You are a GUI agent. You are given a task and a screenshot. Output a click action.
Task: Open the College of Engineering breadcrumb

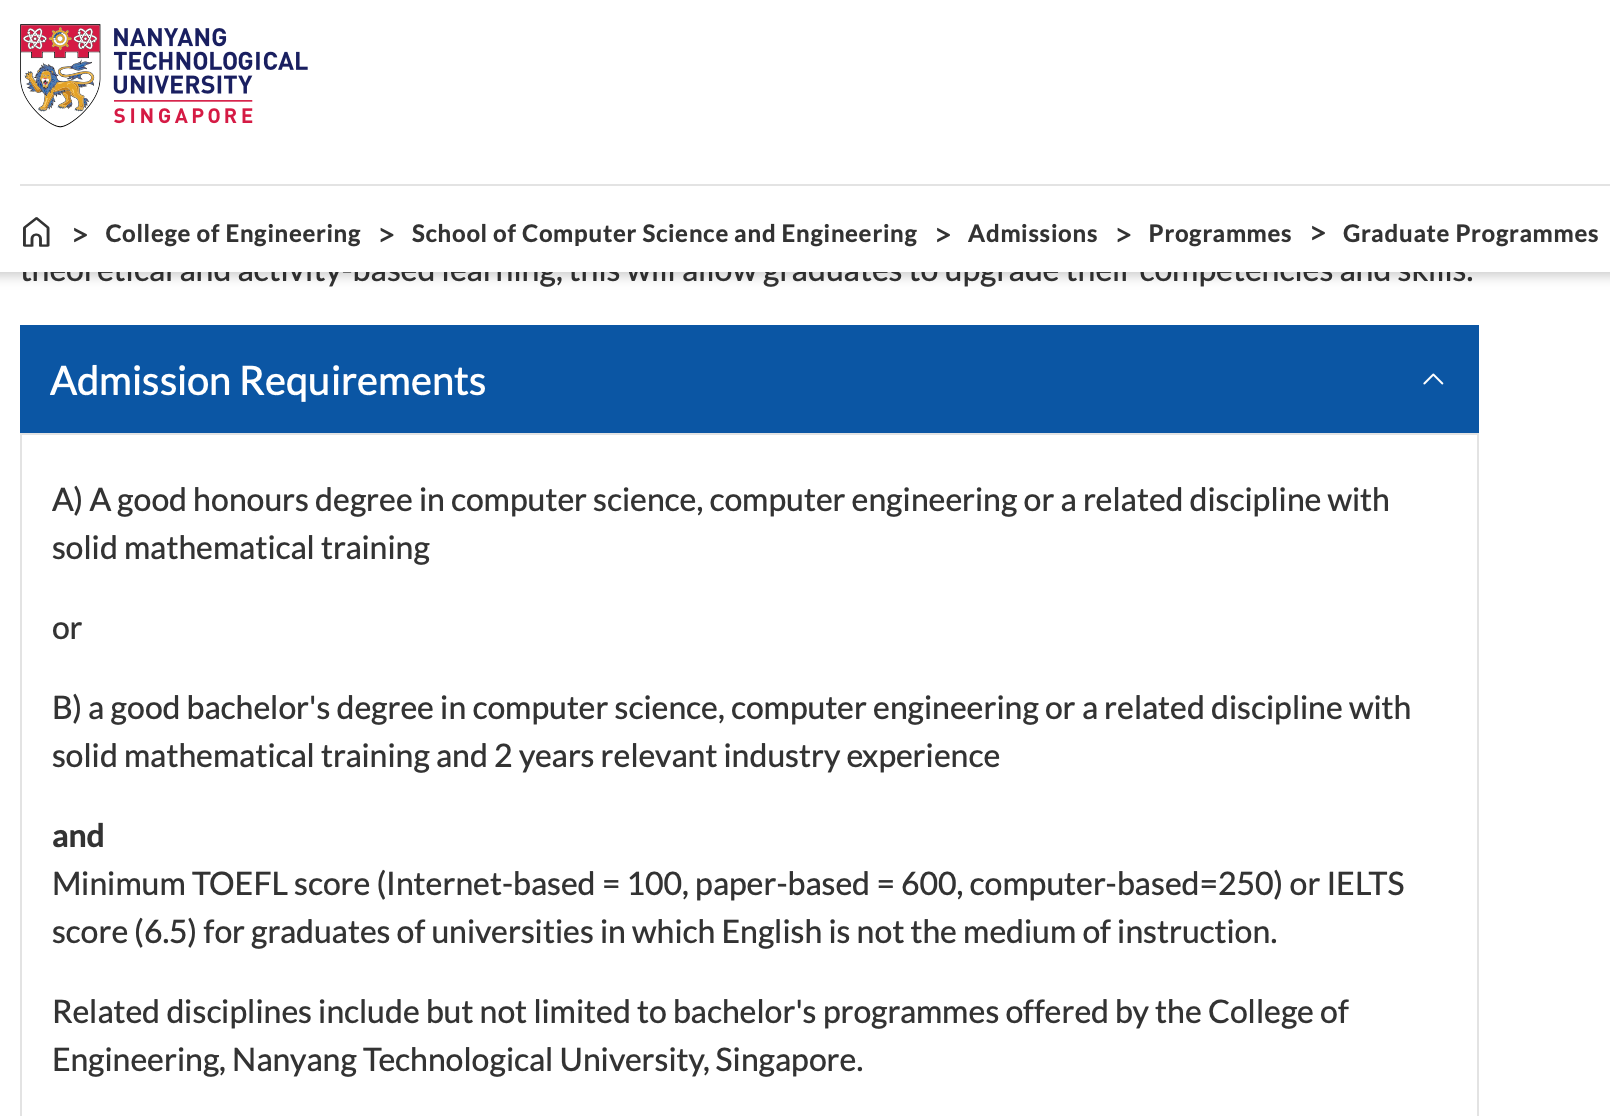pos(233,233)
